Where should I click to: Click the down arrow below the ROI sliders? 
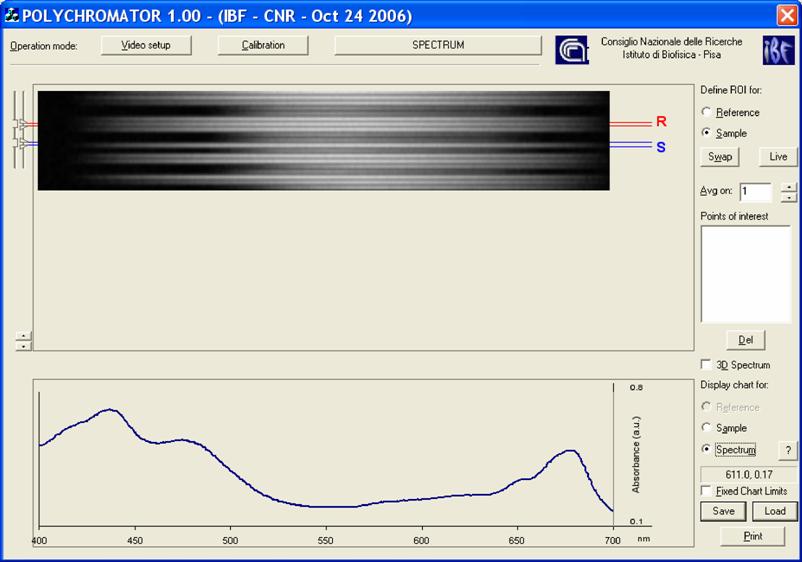[24, 346]
